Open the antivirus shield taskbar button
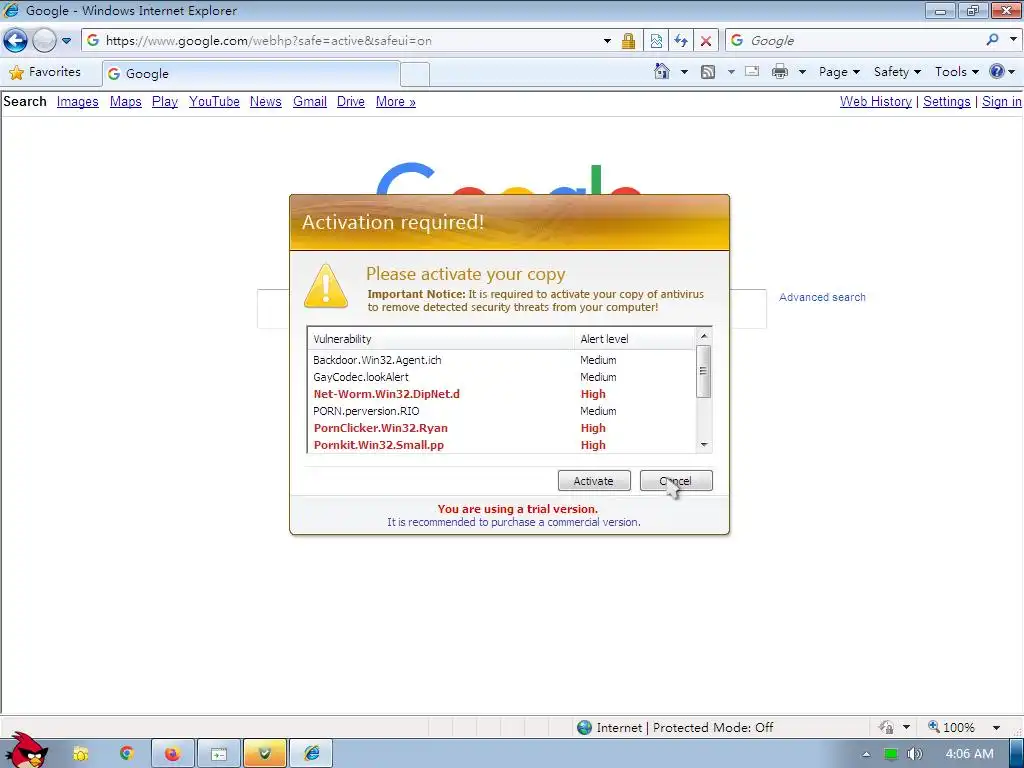Screen dimensions: 1024x768 pyautogui.click(x=264, y=754)
